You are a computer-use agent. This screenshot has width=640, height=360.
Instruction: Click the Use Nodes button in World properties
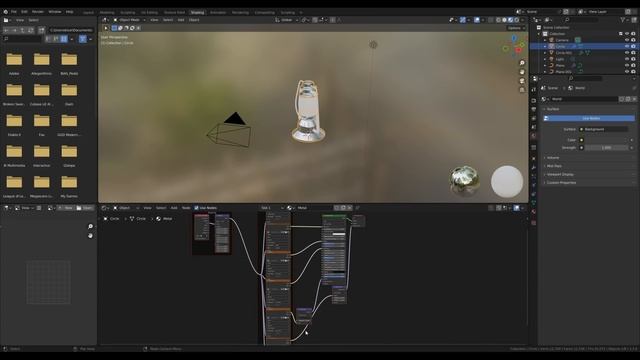(x=589, y=118)
